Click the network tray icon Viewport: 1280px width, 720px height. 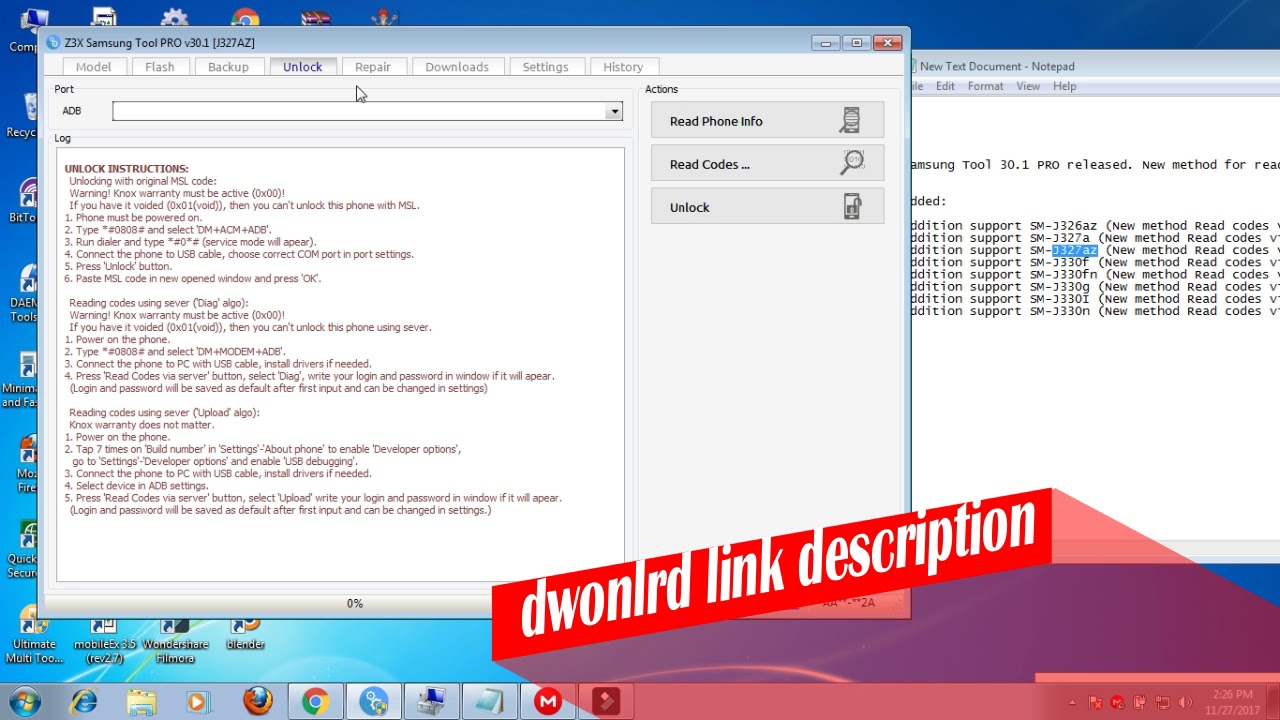point(1163,703)
